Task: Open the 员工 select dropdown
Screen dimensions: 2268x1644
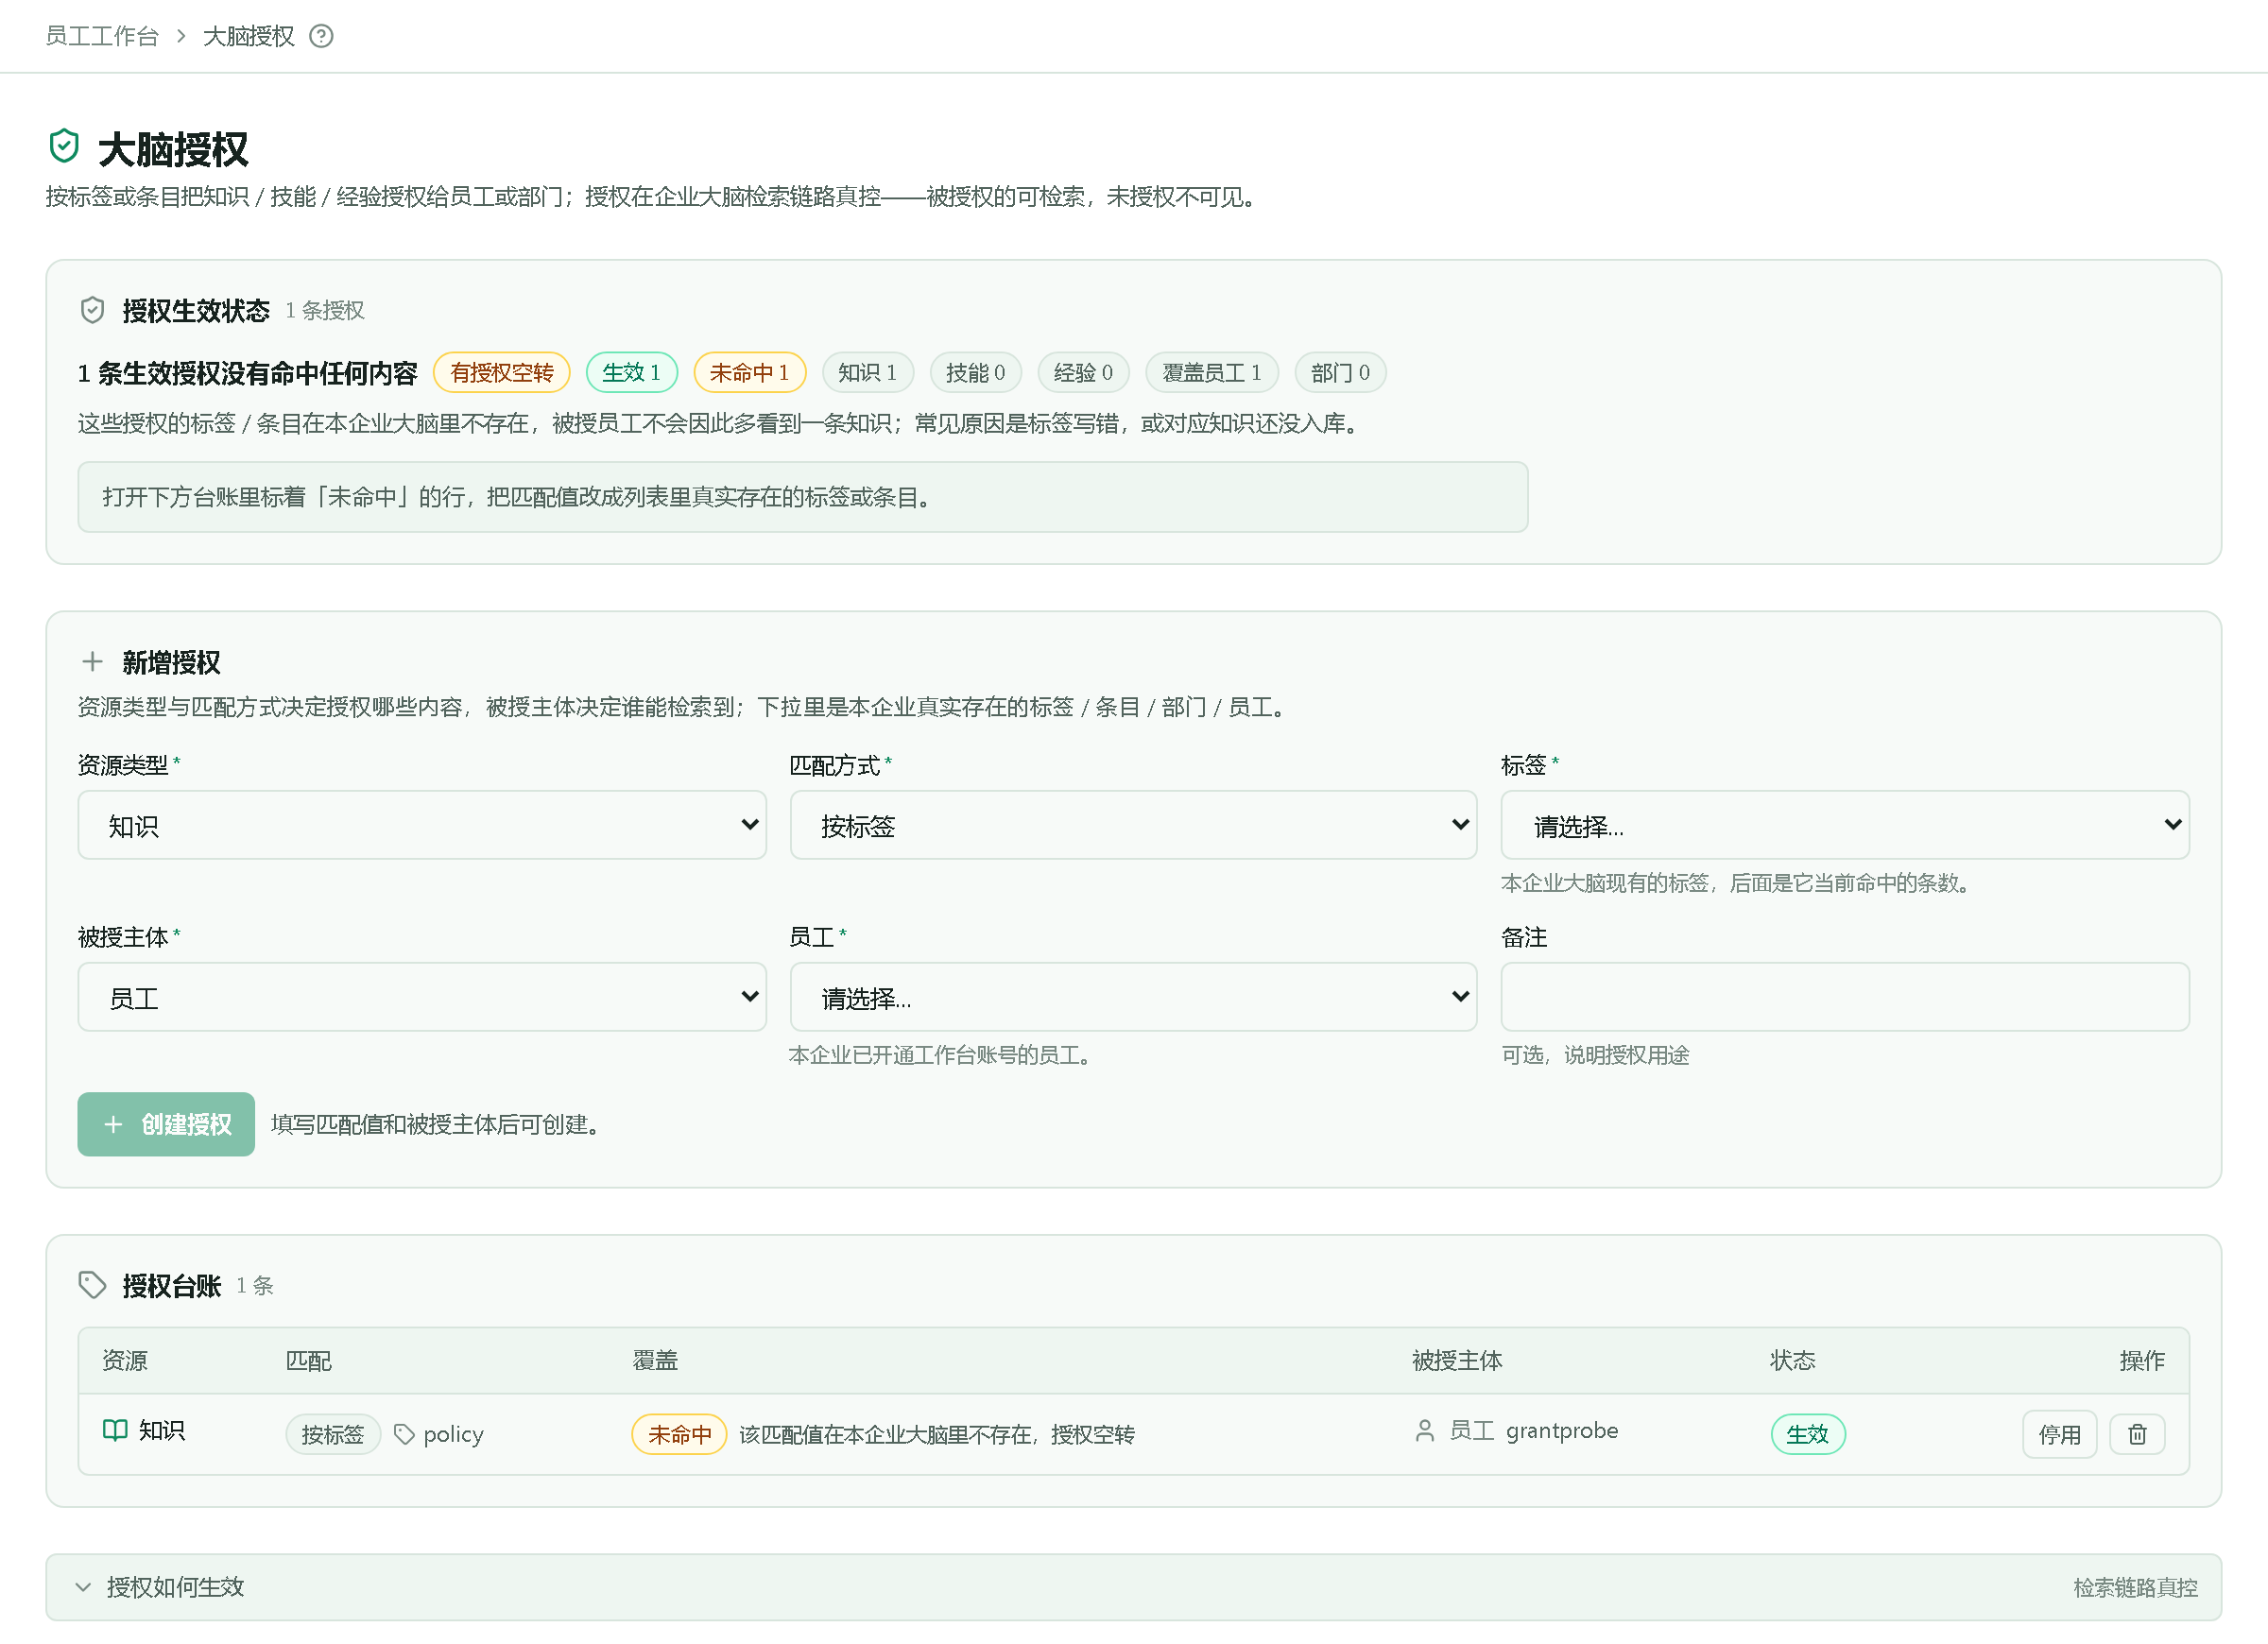Action: [x=1133, y=997]
